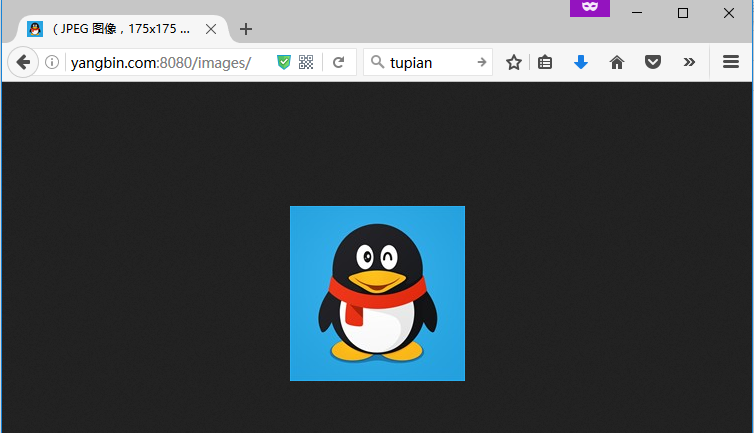
Task: Minimize the browser window
Action: pos(637,13)
